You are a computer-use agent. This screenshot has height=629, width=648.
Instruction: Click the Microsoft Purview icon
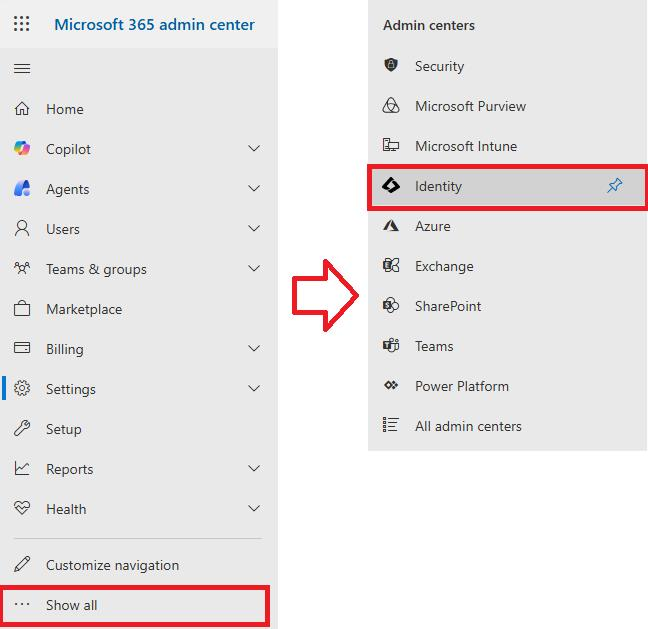click(x=391, y=105)
